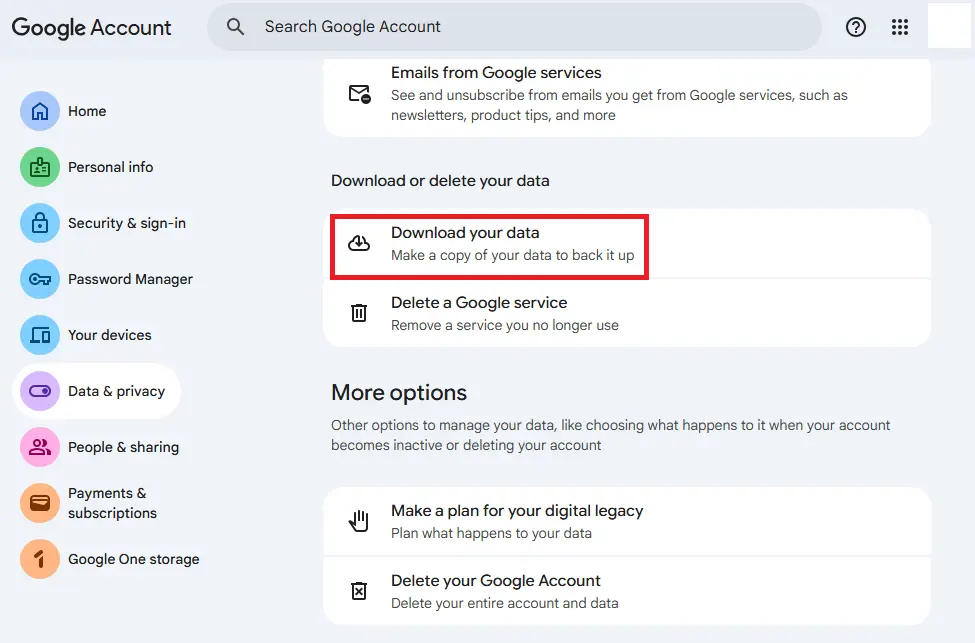
Task: Select the Password Manager key icon
Action: point(39,279)
